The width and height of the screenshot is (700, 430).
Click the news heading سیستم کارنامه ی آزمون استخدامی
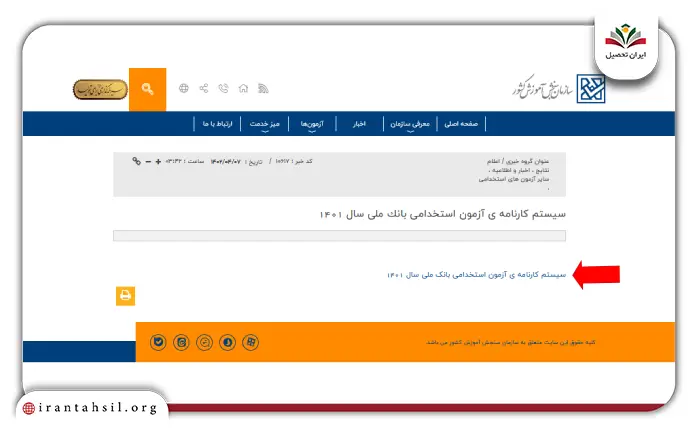(443, 214)
